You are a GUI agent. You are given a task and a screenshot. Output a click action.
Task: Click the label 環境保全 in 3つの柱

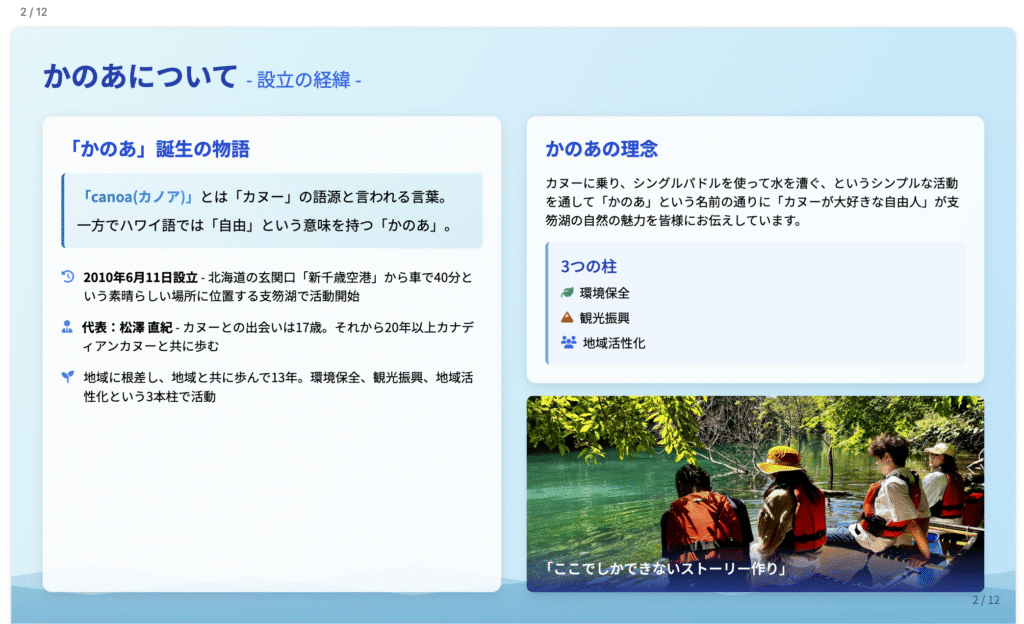pos(605,293)
